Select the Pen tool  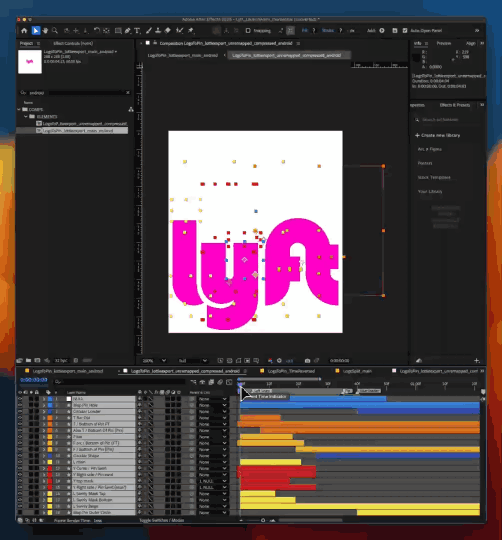click(128, 31)
